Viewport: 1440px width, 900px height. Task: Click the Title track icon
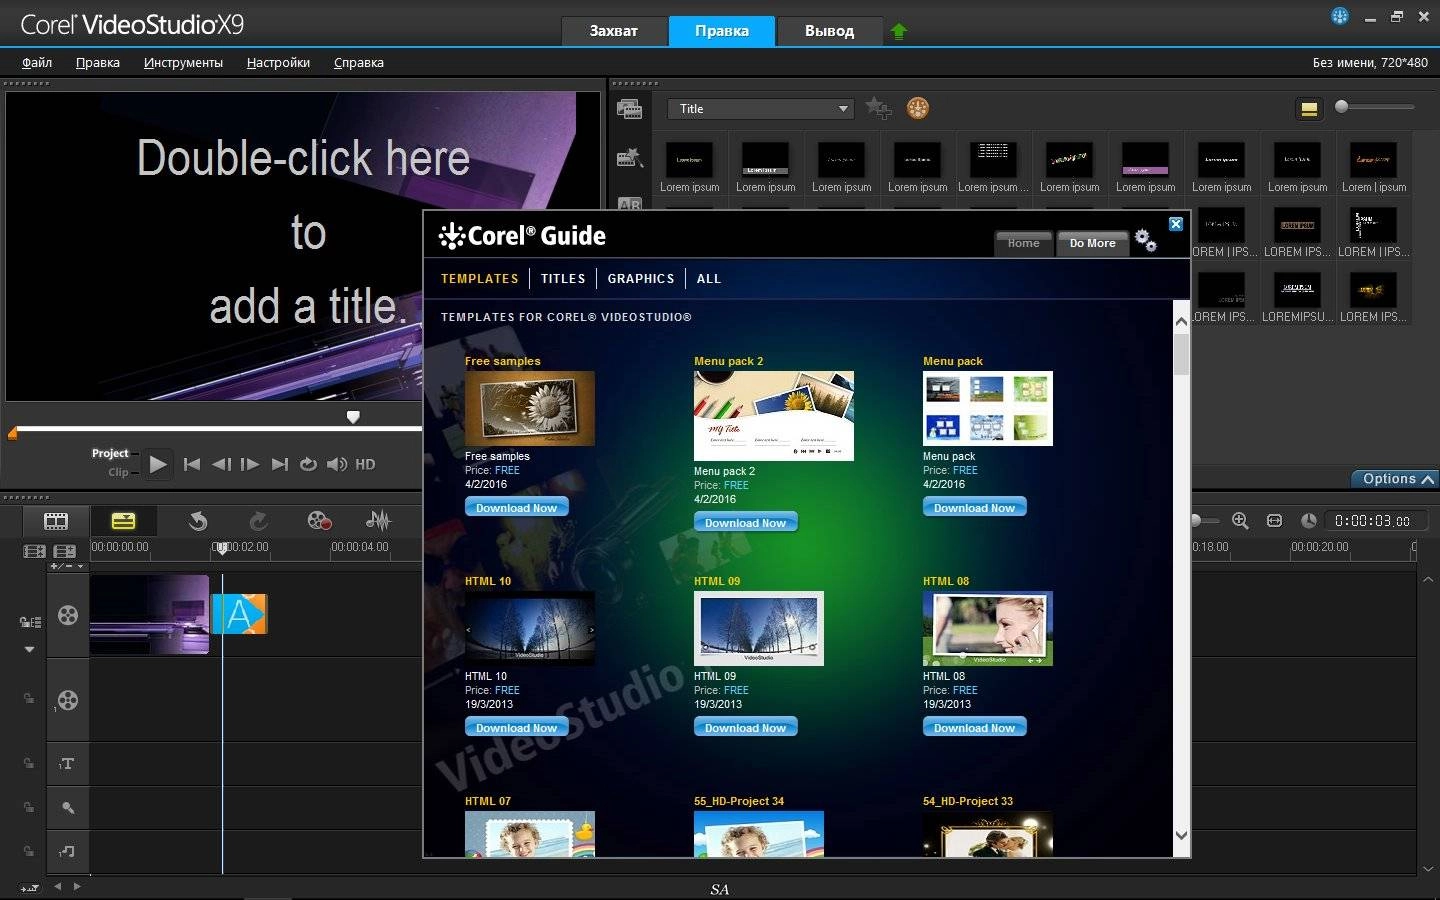(67, 764)
